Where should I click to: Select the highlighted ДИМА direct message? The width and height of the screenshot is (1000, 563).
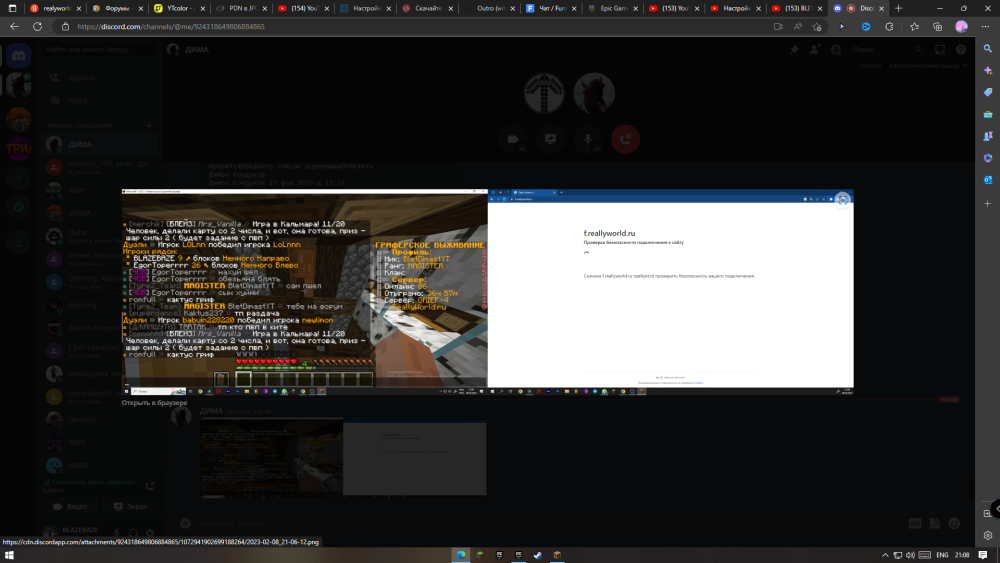[x=101, y=145]
